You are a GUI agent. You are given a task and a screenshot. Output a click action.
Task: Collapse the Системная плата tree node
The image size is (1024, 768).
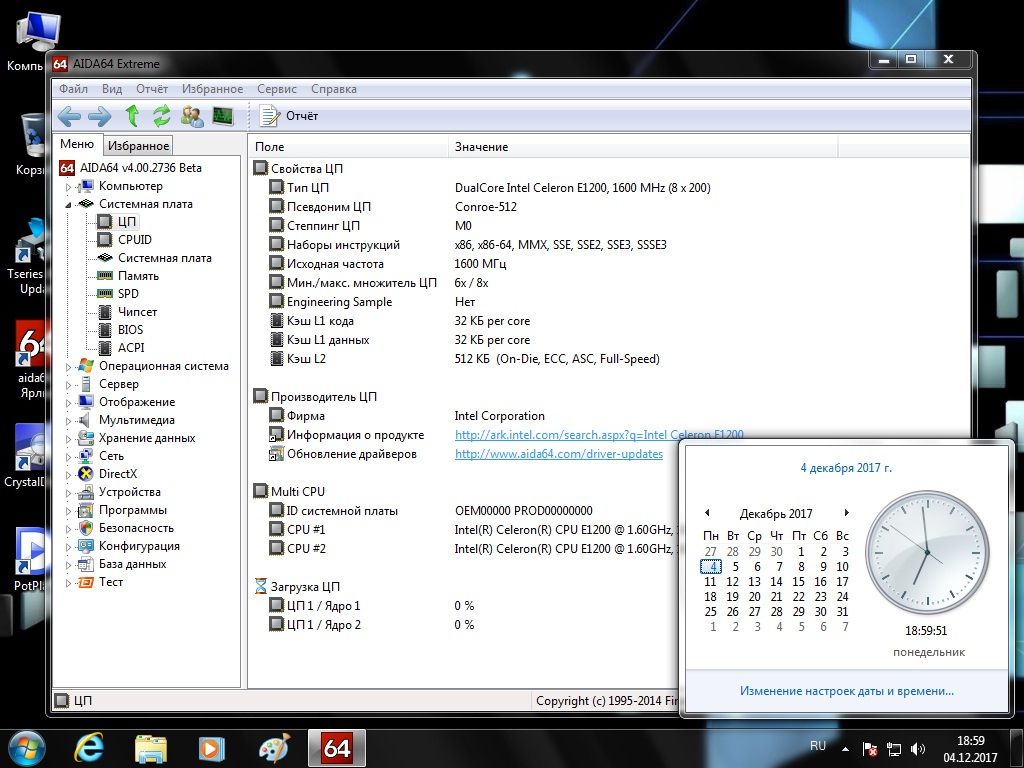(68, 204)
